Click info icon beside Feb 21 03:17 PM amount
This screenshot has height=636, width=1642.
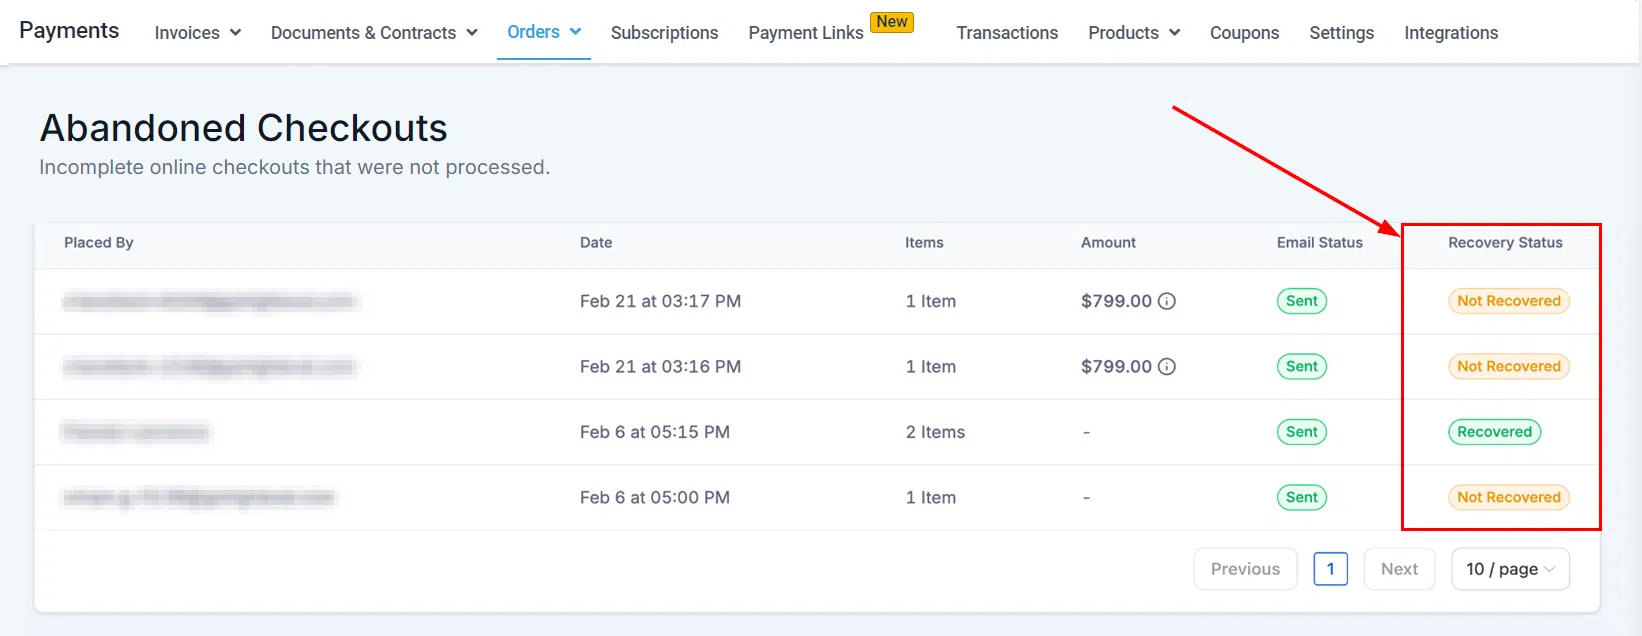coord(1166,301)
